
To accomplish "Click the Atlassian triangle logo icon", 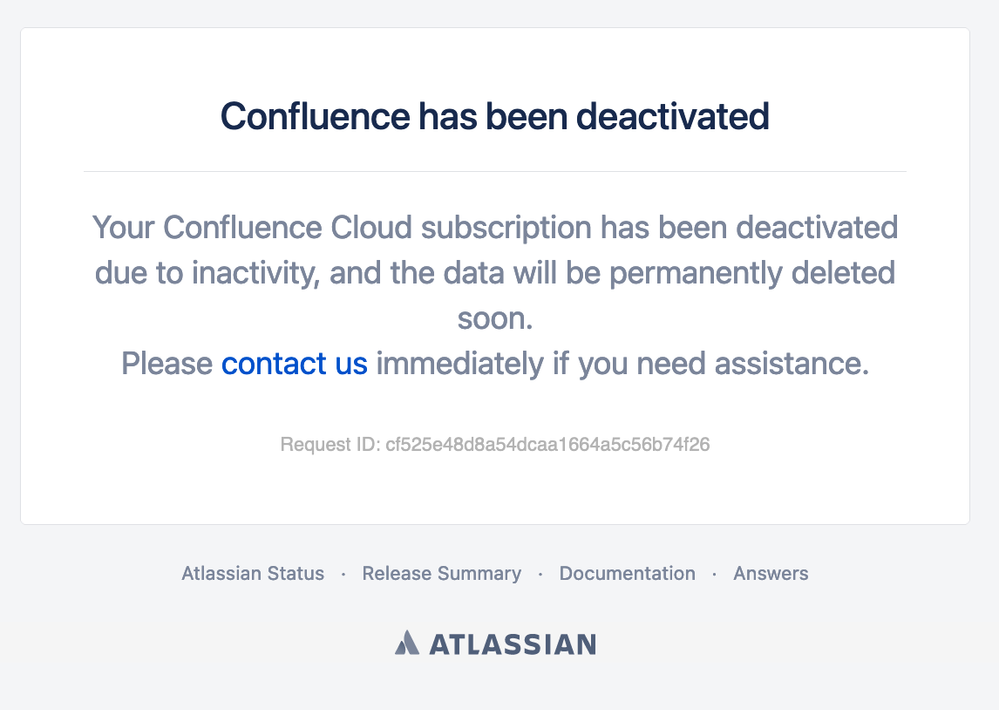I will [x=407, y=643].
